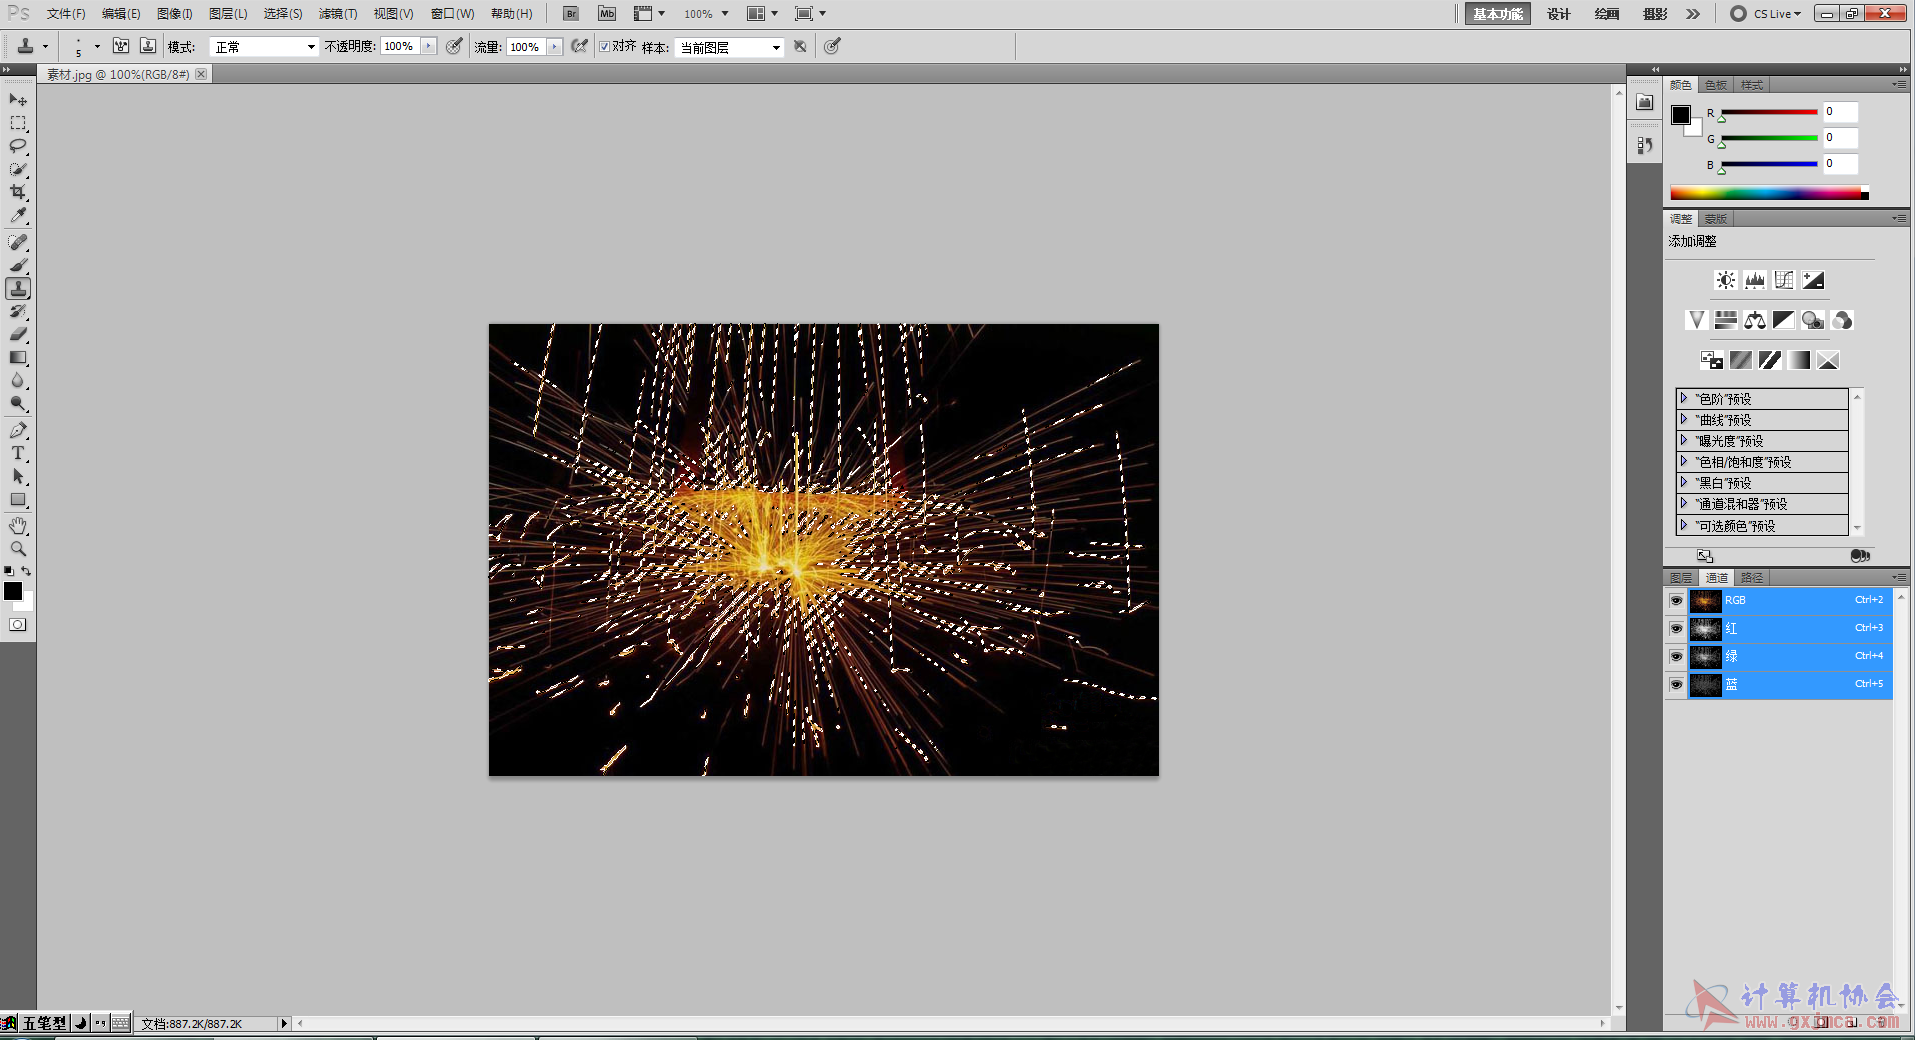Screen dimensions: 1915x1040
Task: Hide the Green channel eye icon
Action: point(1676,656)
